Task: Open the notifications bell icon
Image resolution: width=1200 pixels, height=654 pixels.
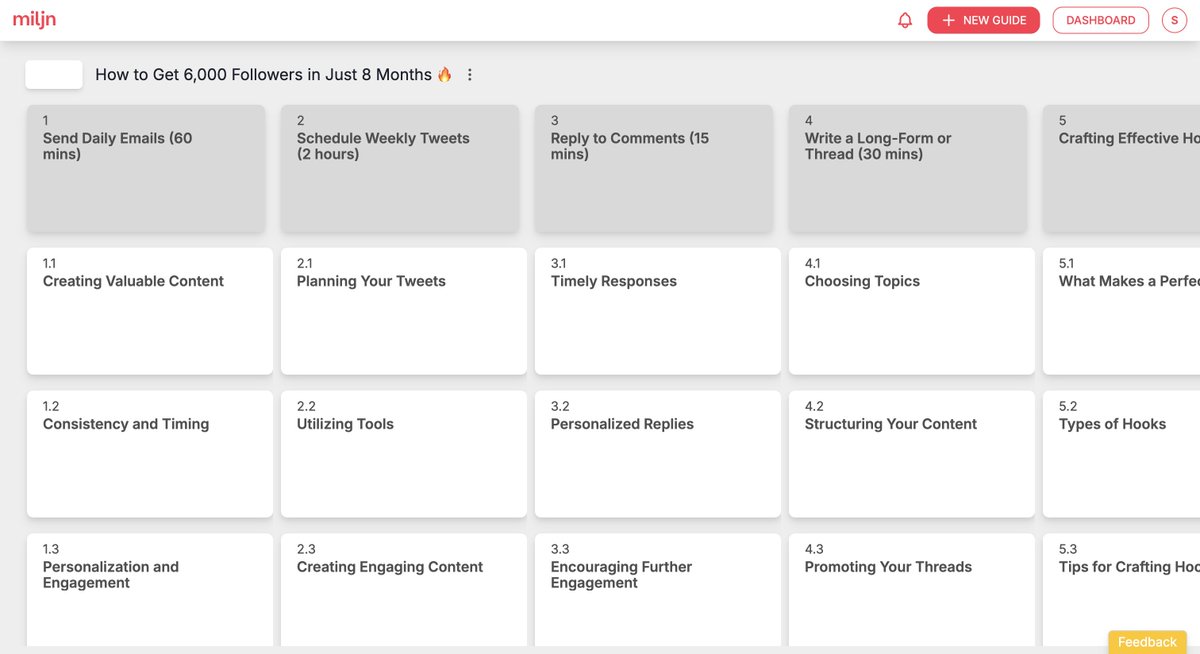Action: coord(905,20)
